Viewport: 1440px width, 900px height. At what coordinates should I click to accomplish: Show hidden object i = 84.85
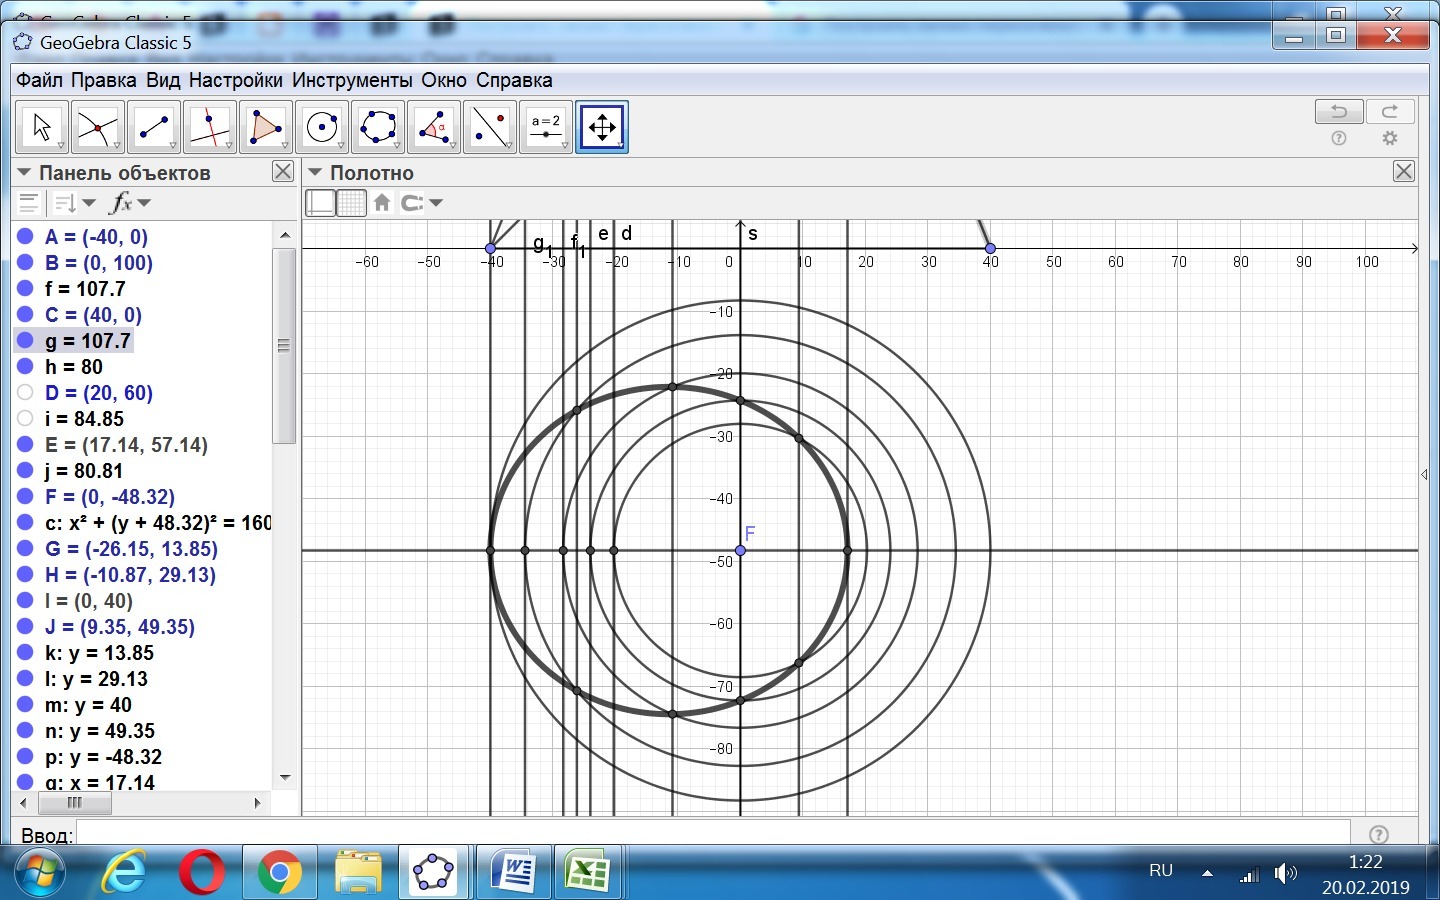25,419
